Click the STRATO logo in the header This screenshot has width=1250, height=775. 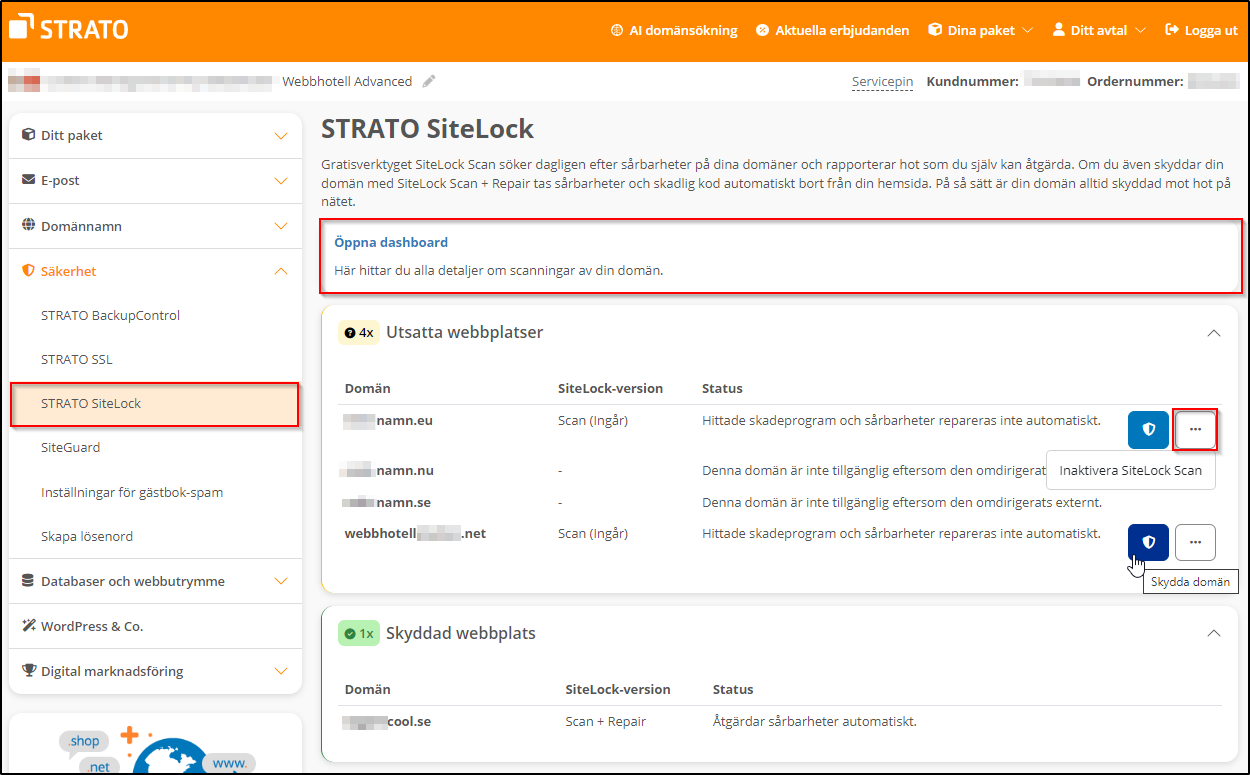coord(68,29)
